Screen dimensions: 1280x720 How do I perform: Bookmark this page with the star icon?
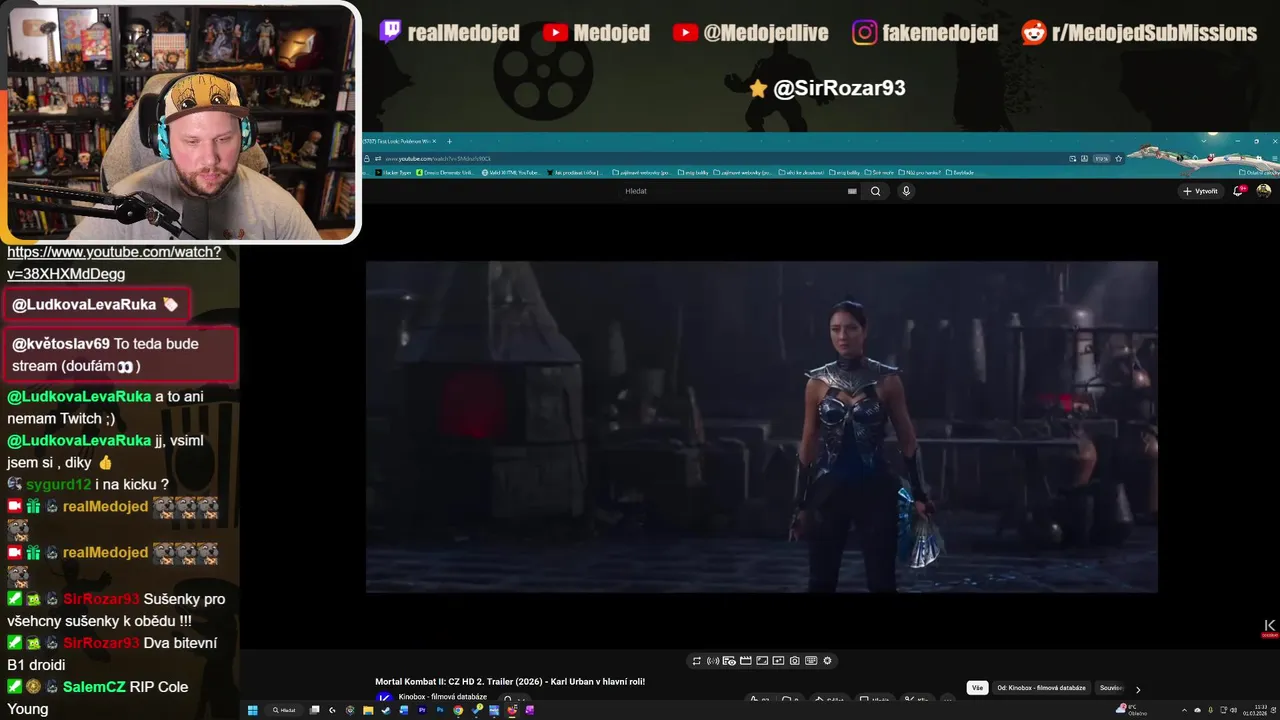[1118, 158]
